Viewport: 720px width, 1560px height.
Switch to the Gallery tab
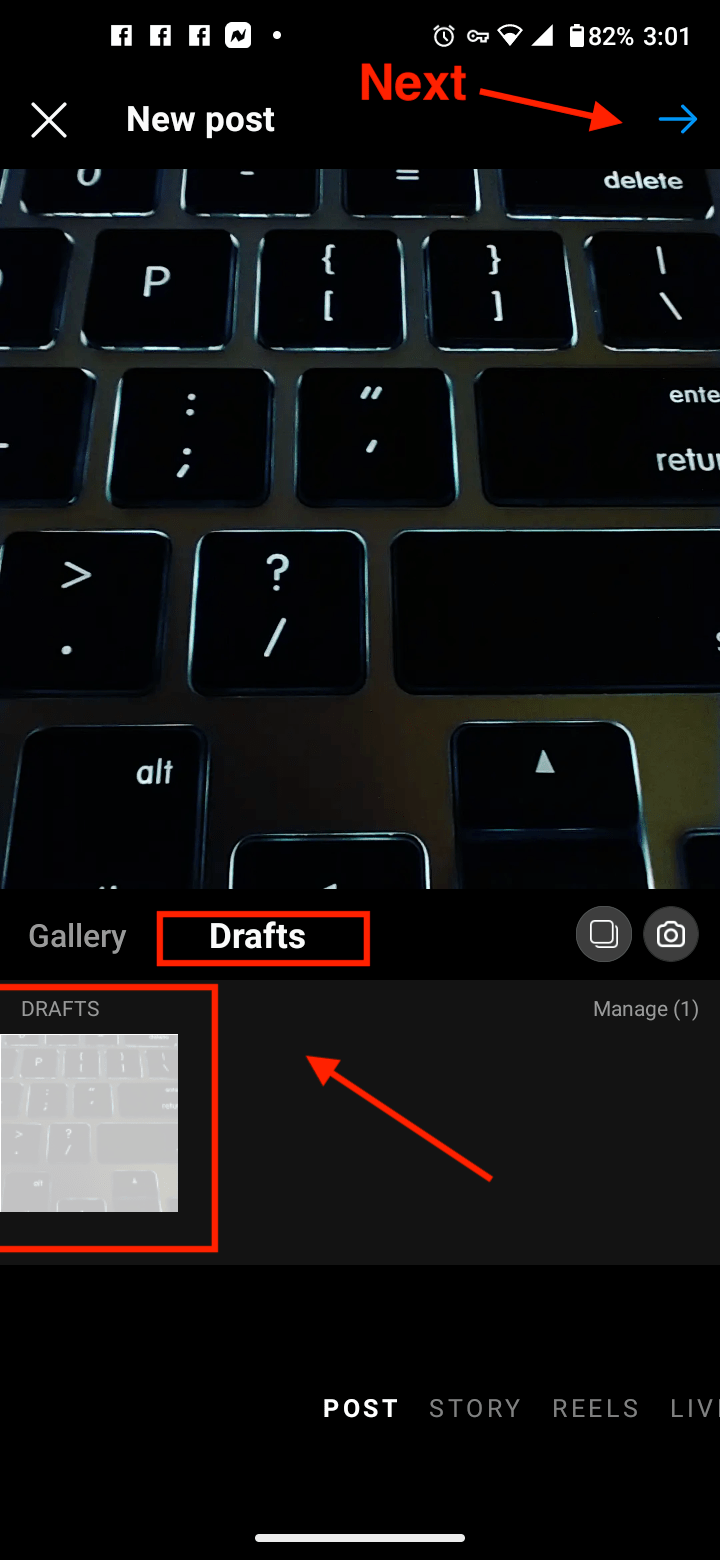tap(77, 936)
